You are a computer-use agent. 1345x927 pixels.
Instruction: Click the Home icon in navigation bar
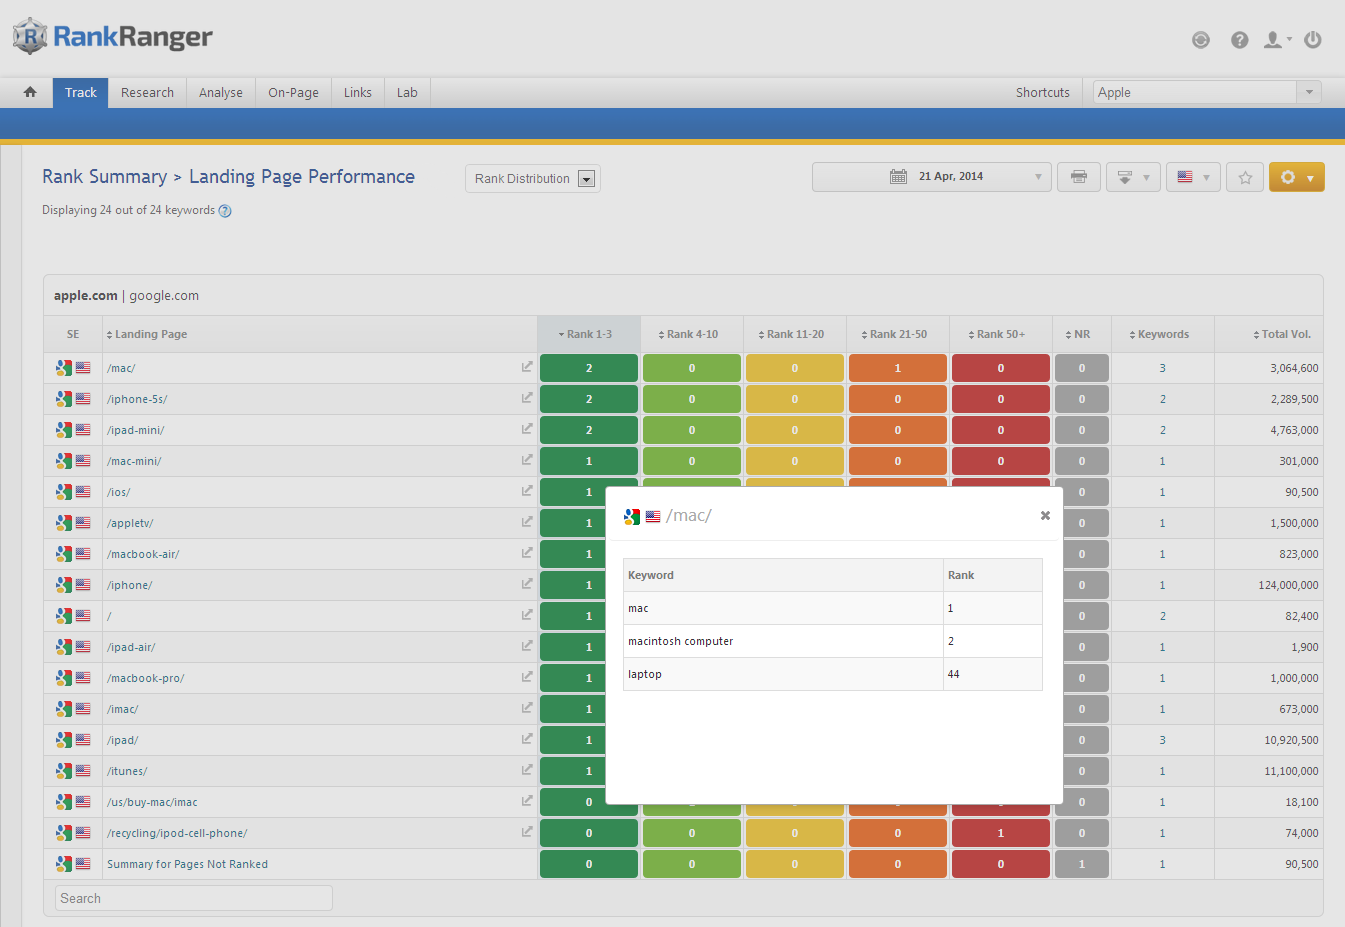(30, 92)
